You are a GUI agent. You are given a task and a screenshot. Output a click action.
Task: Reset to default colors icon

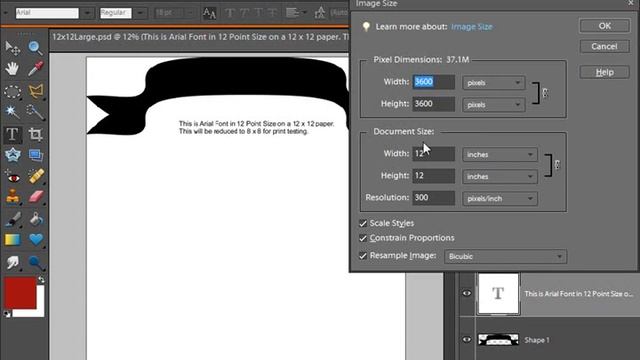point(7,313)
